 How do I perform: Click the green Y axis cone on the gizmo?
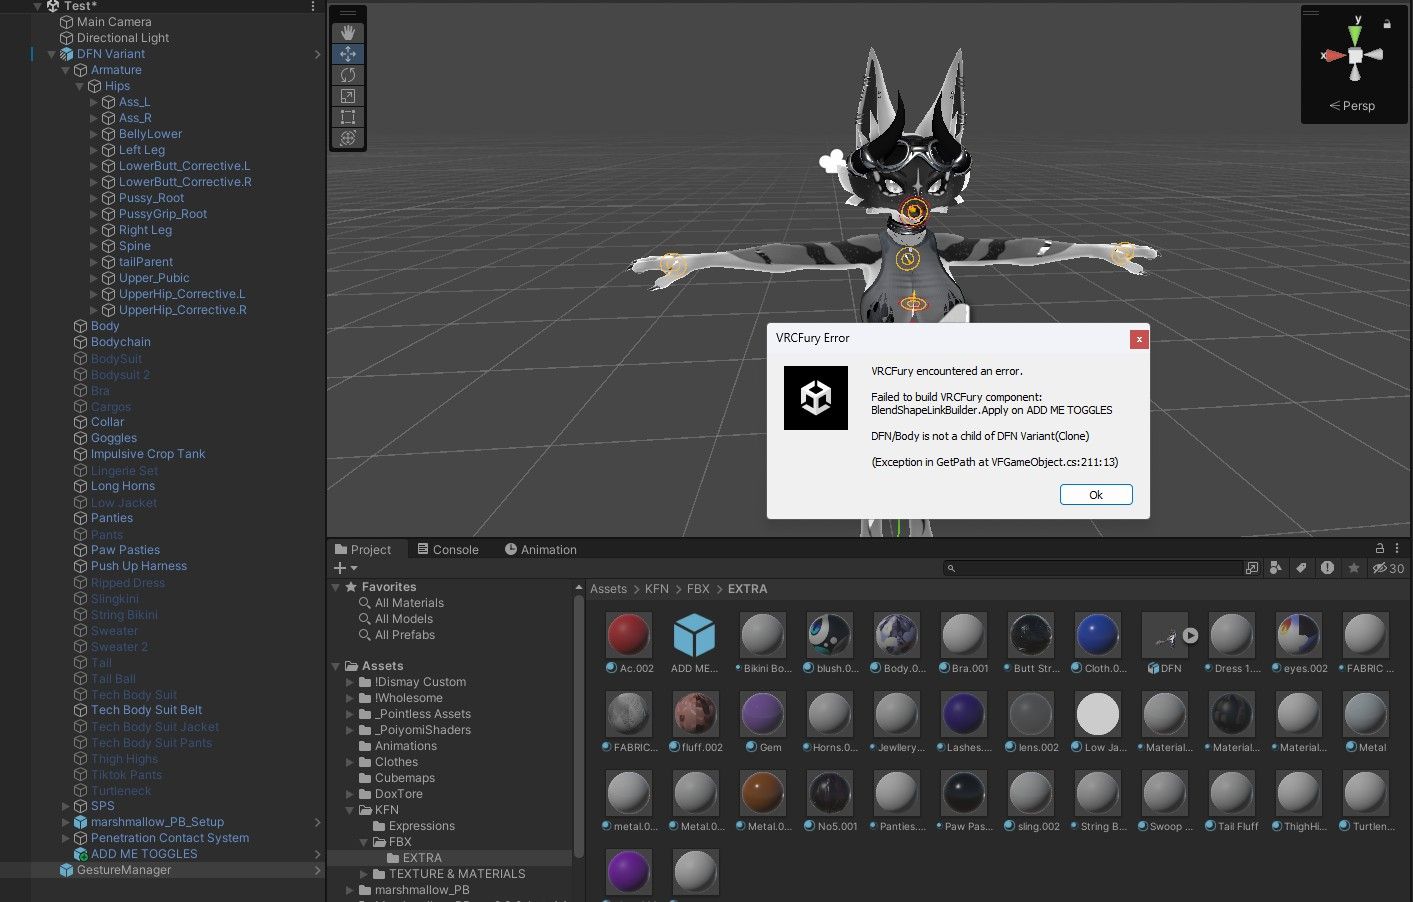click(1355, 34)
